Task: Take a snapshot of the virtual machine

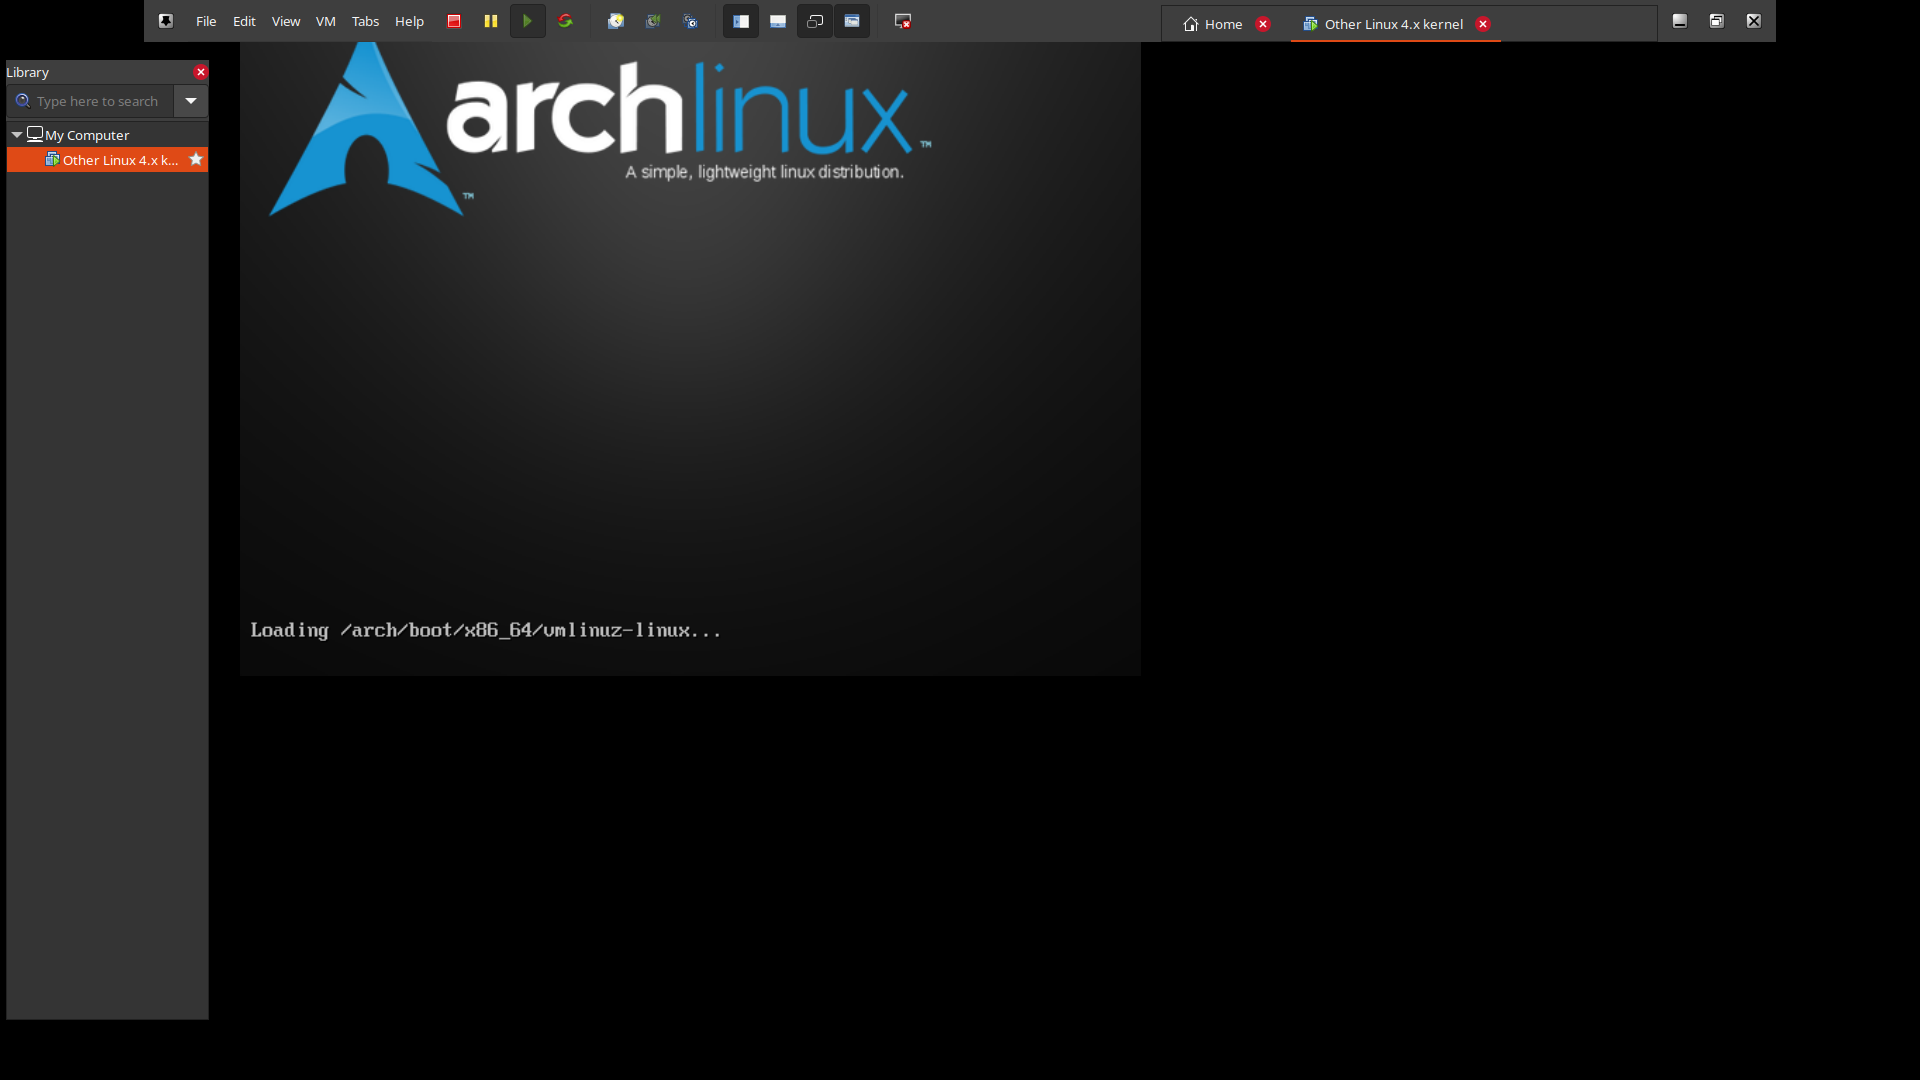Action: click(616, 21)
